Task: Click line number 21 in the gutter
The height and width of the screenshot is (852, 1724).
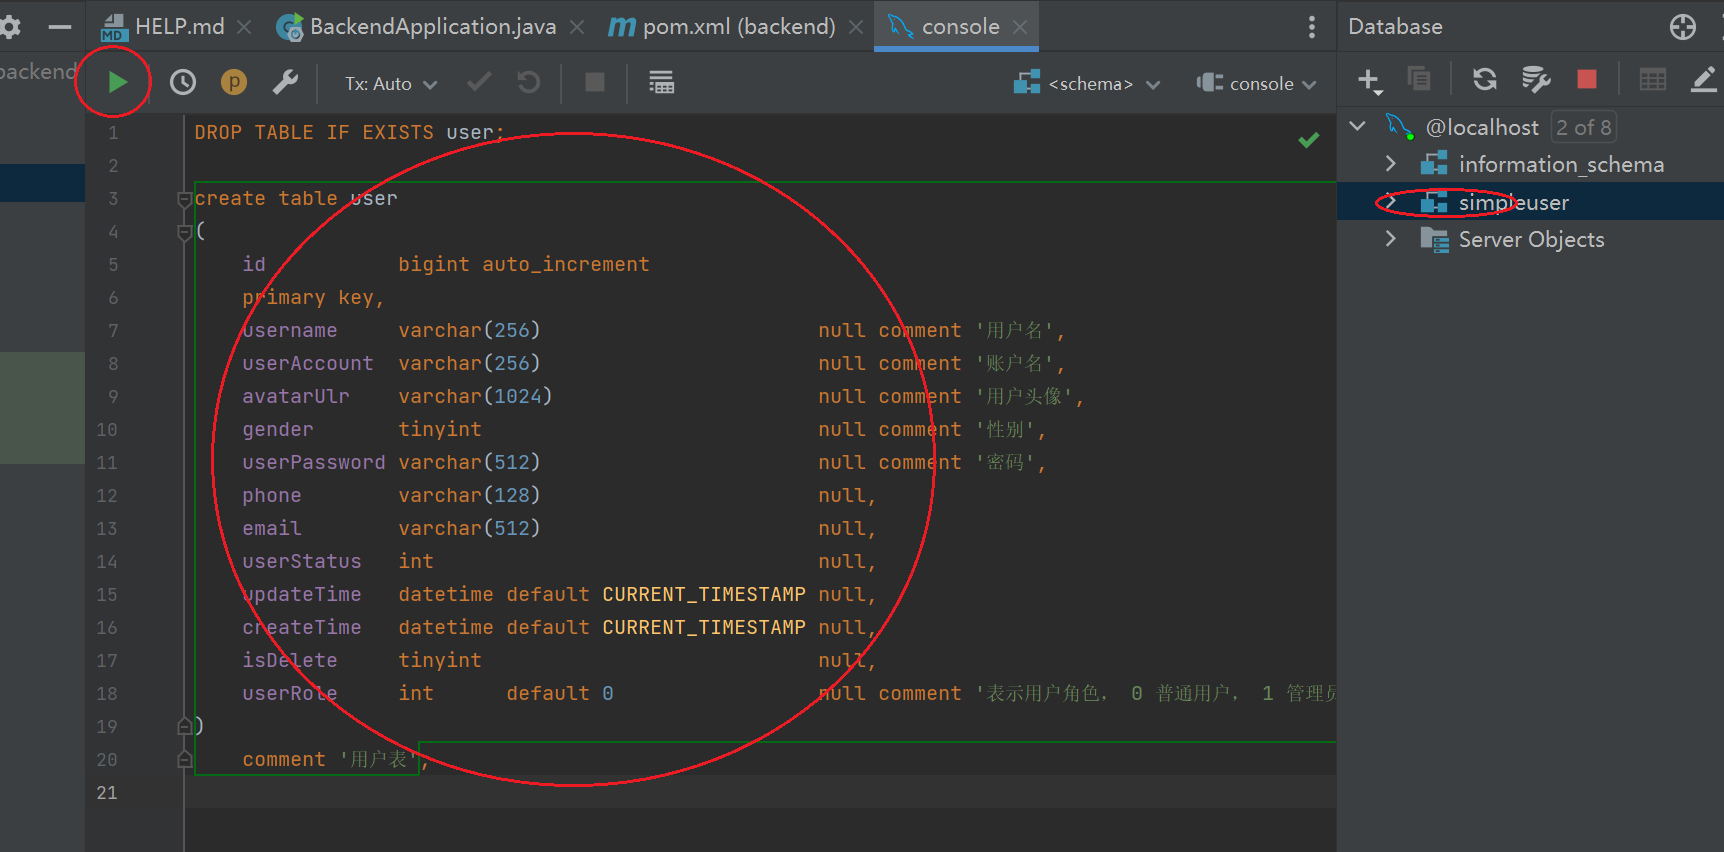Action: (107, 792)
